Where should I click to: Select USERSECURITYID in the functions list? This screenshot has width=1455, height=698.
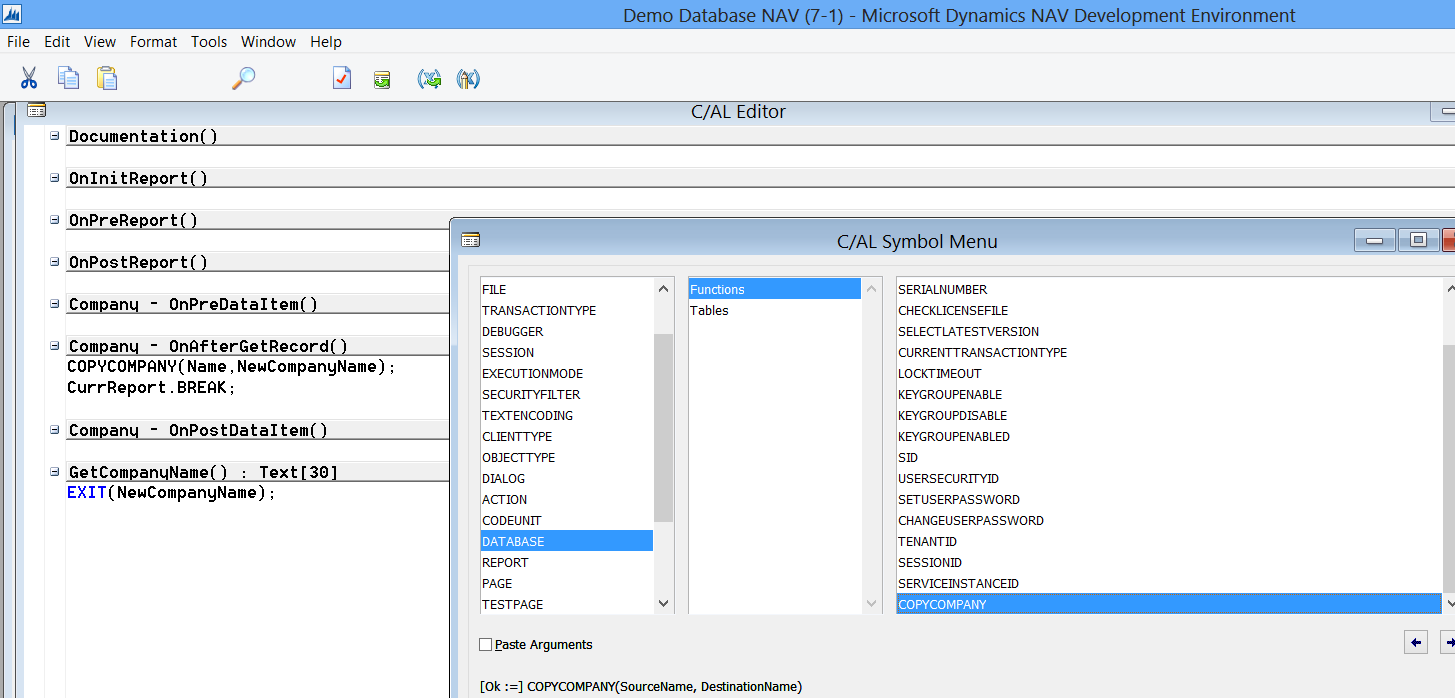pos(948,479)
